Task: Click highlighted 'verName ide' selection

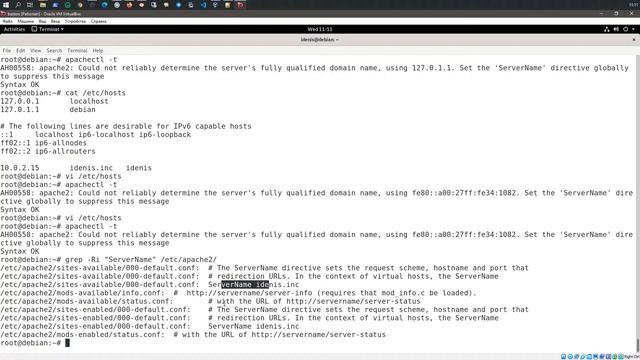Action: (245, 284)
